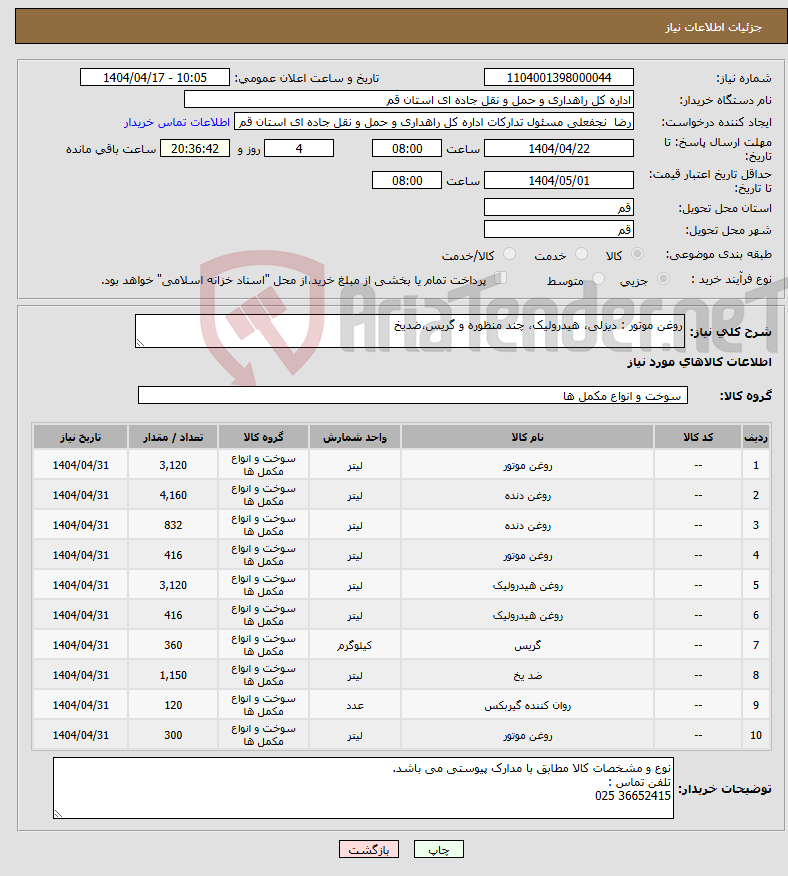Click row 8 item name ضد یخ

point(528,675)
